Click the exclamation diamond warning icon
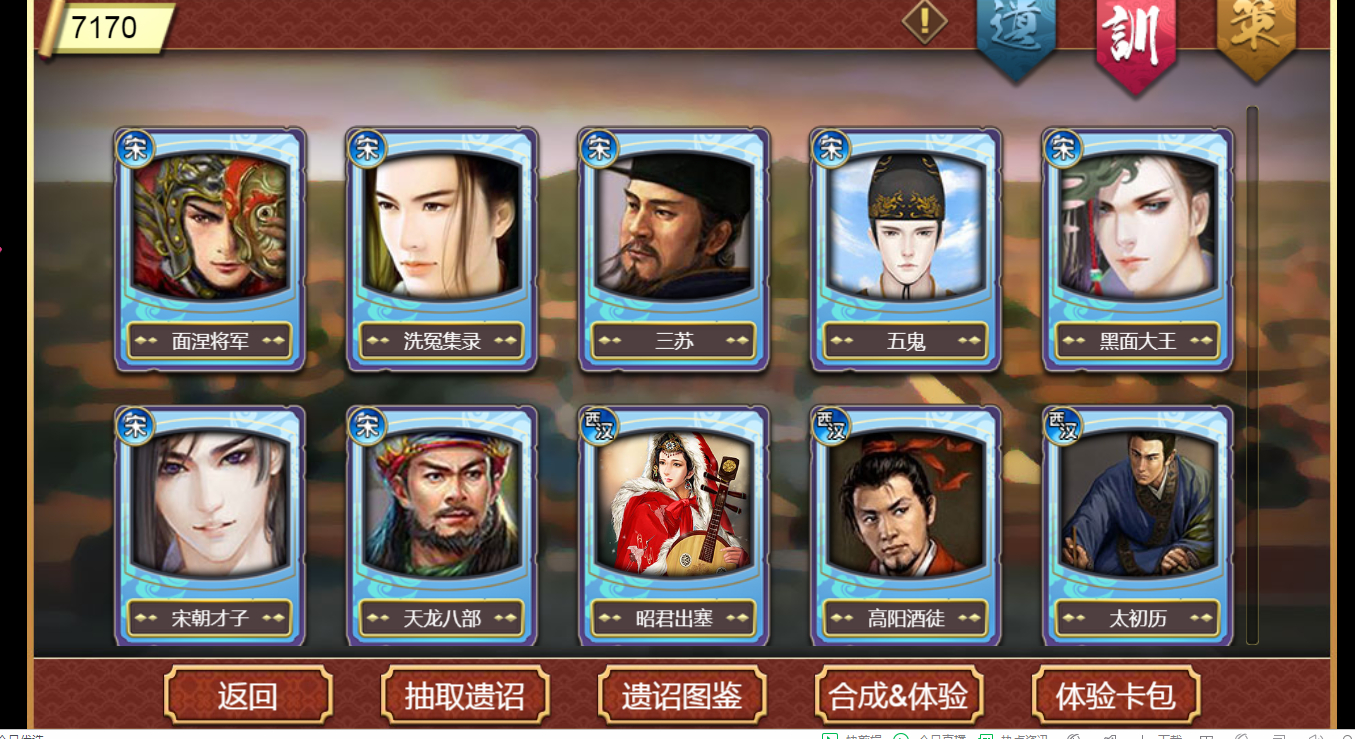Viewport: 1355px width, 739px height. (925, 20)
